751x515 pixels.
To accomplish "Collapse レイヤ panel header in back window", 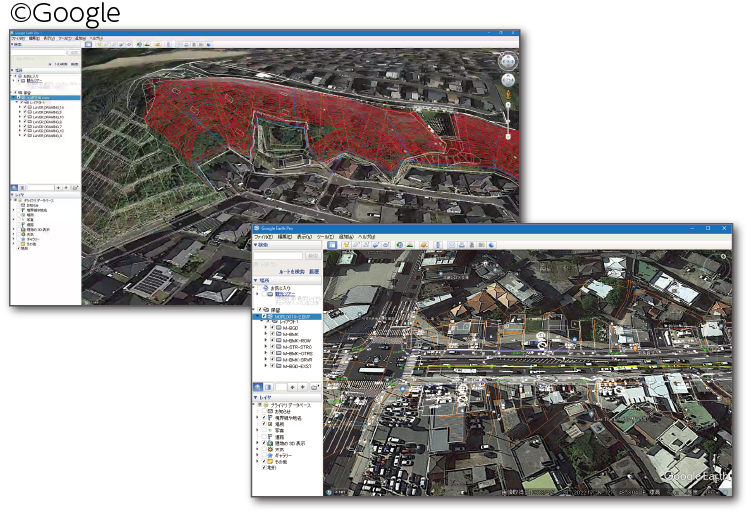I will (46, 195).
